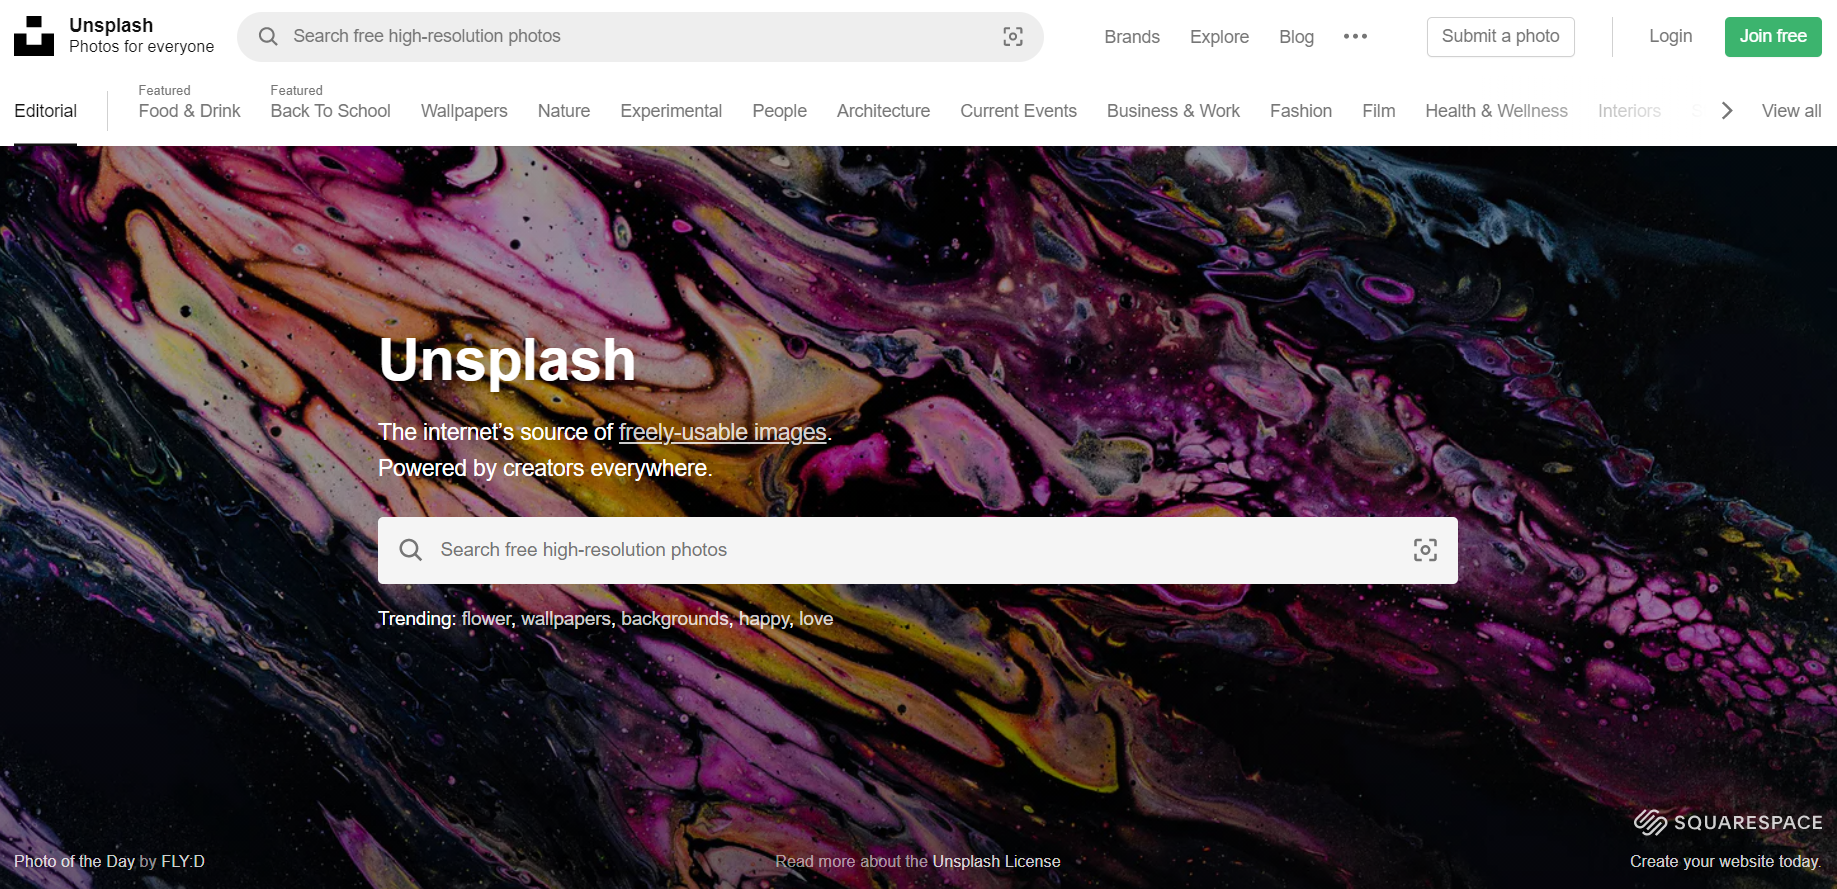Click View all categories
1837x889 pixels.
pos(1791,111)
